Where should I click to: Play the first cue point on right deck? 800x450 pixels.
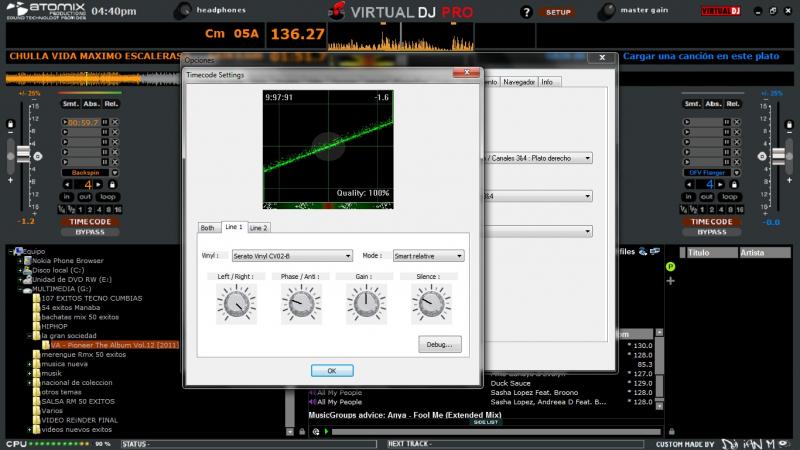pos(687,122)
